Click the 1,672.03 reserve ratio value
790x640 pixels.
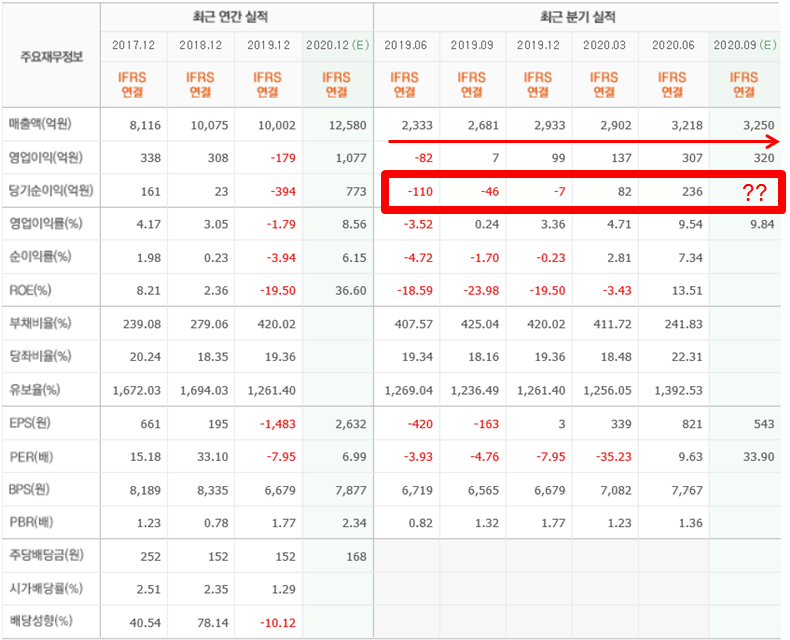point(137,391)
